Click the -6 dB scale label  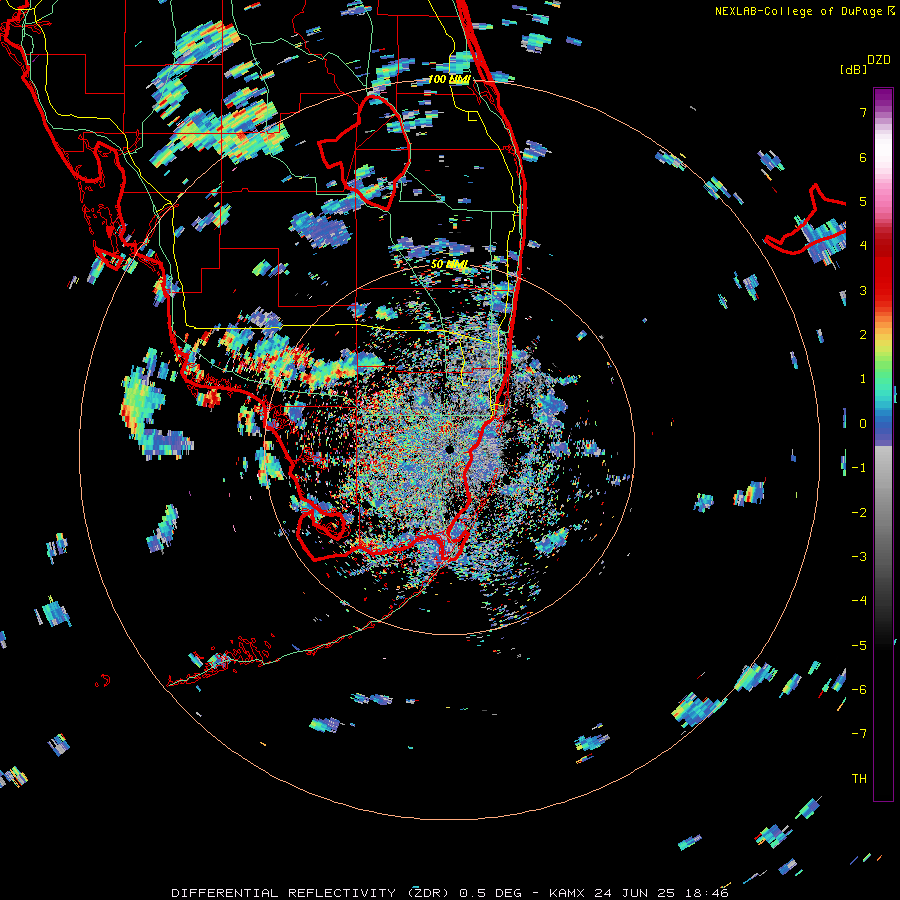coord(859,689)
